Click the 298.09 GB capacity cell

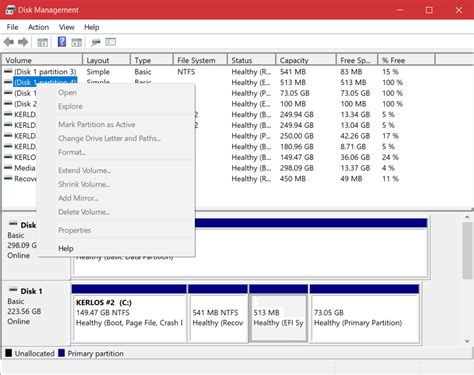(297, 168)
